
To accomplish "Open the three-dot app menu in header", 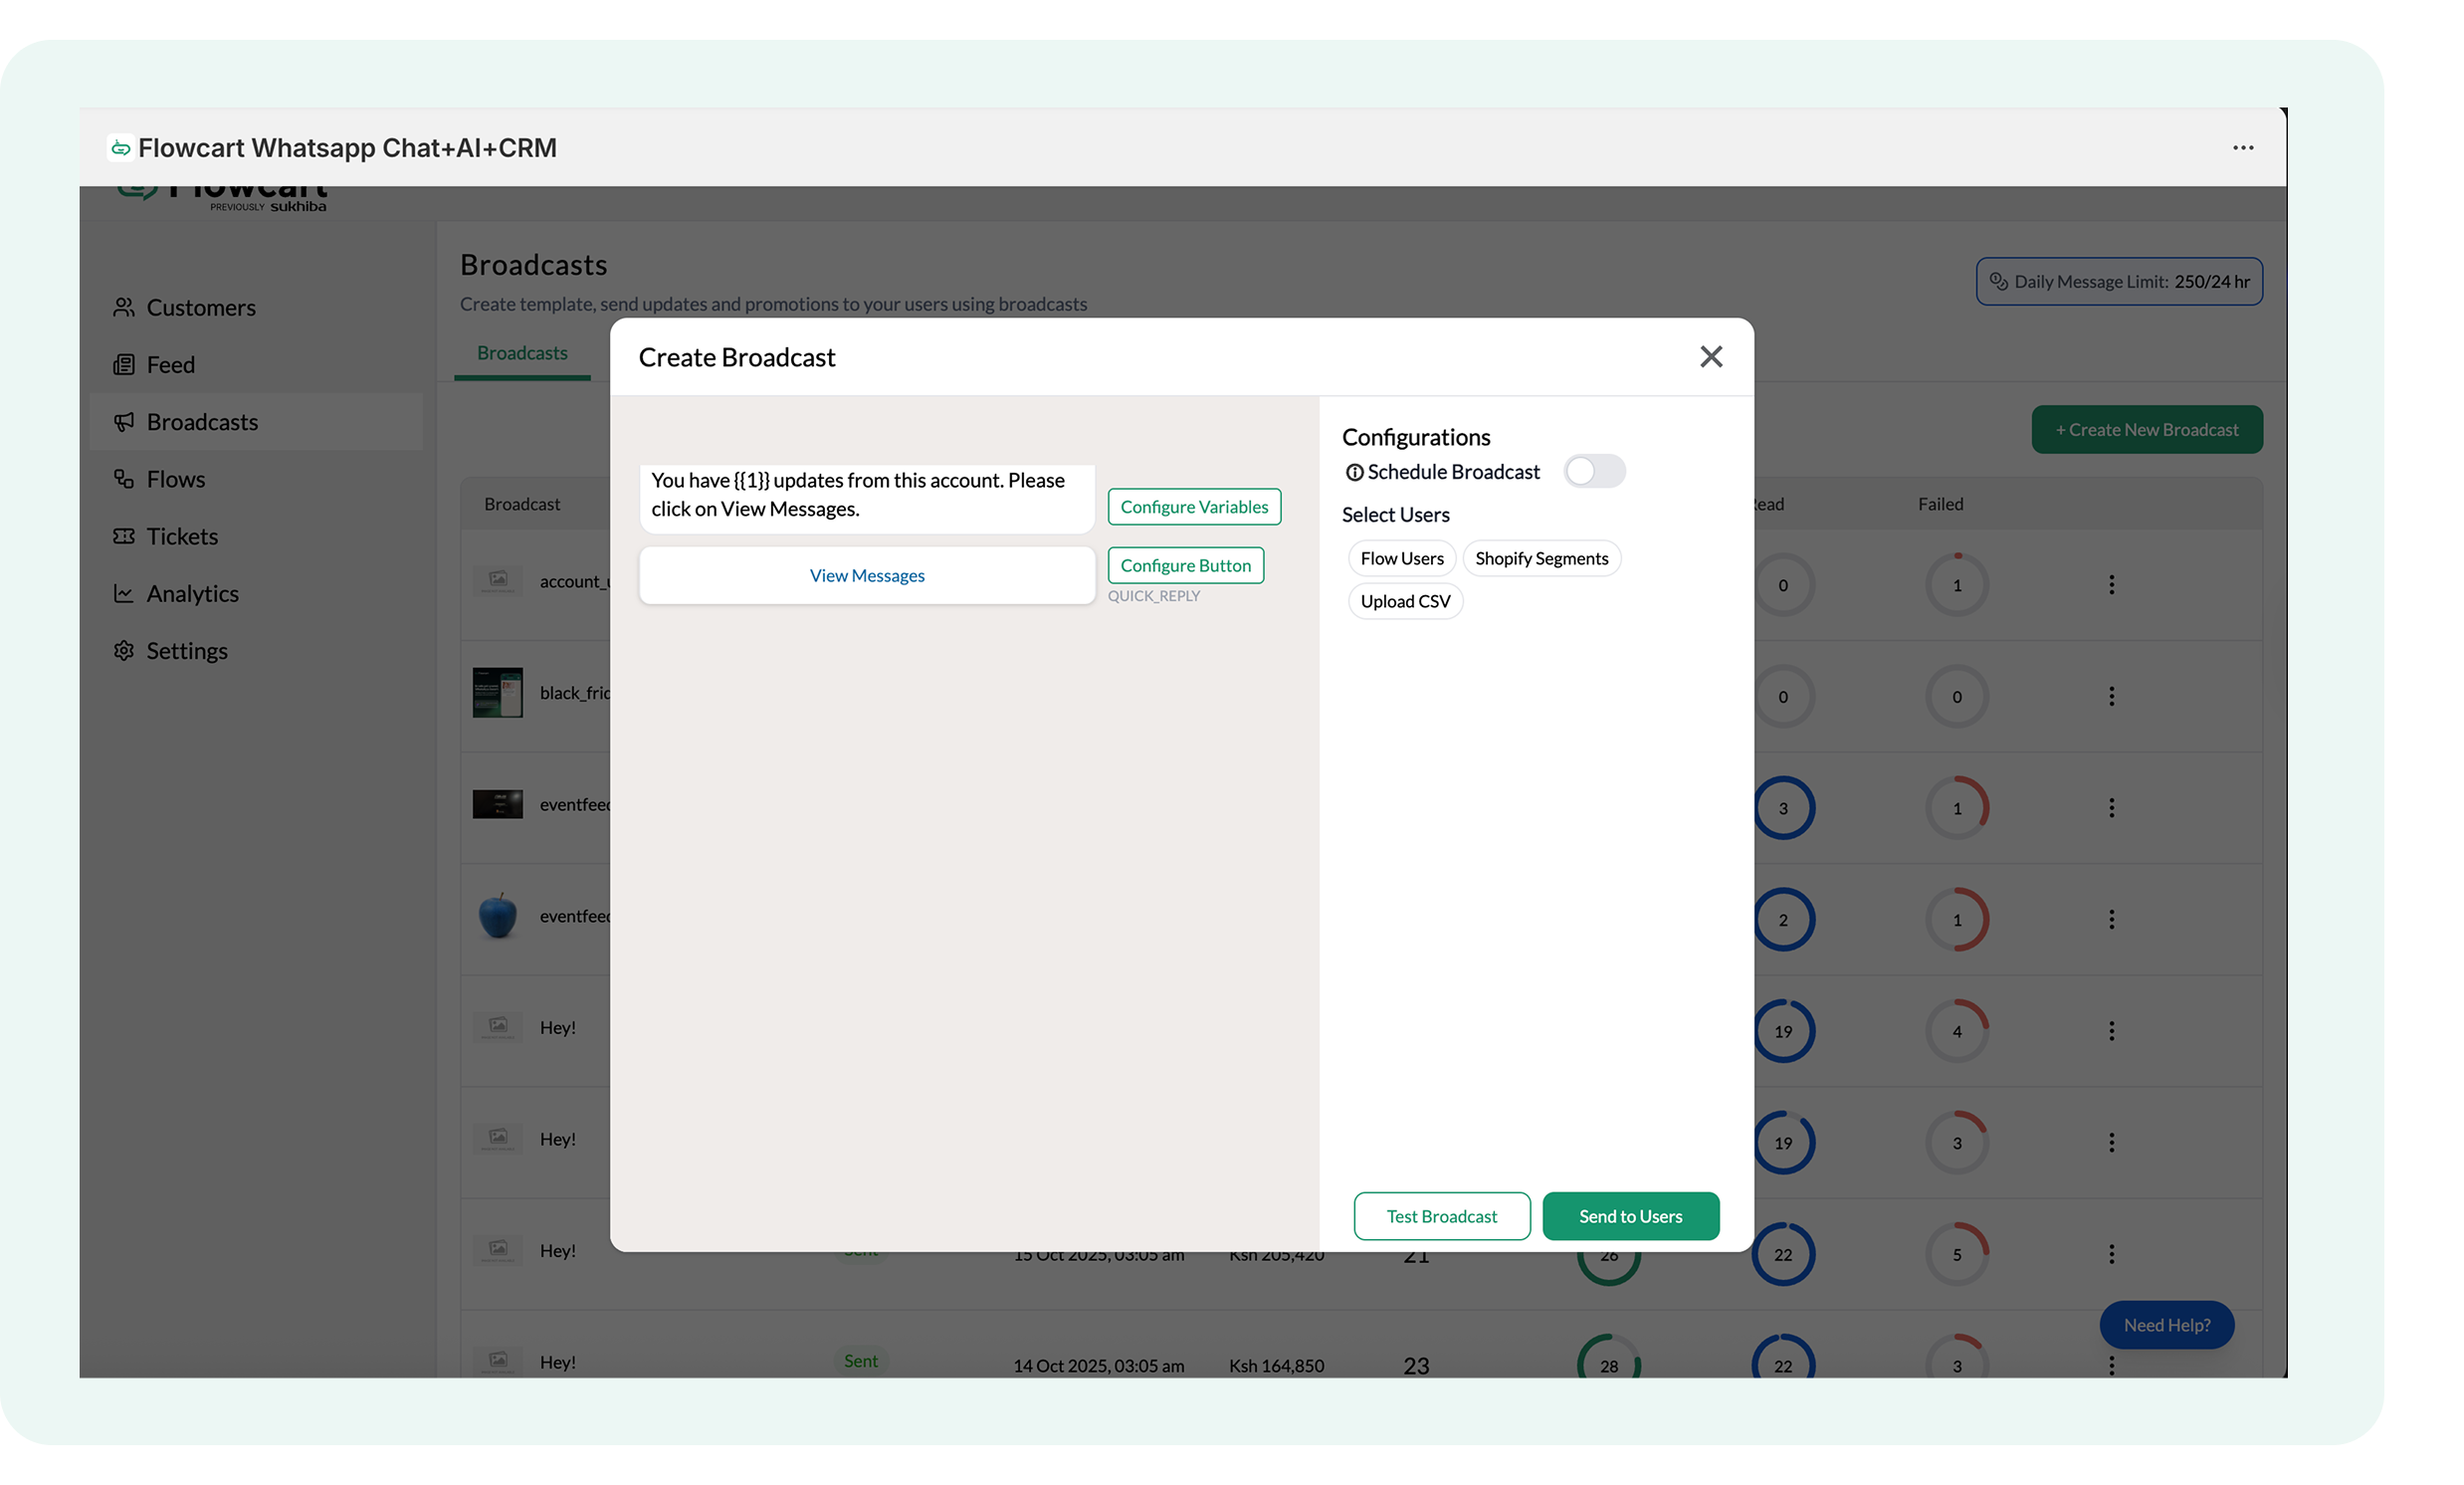I will (x=2242, y=148).
